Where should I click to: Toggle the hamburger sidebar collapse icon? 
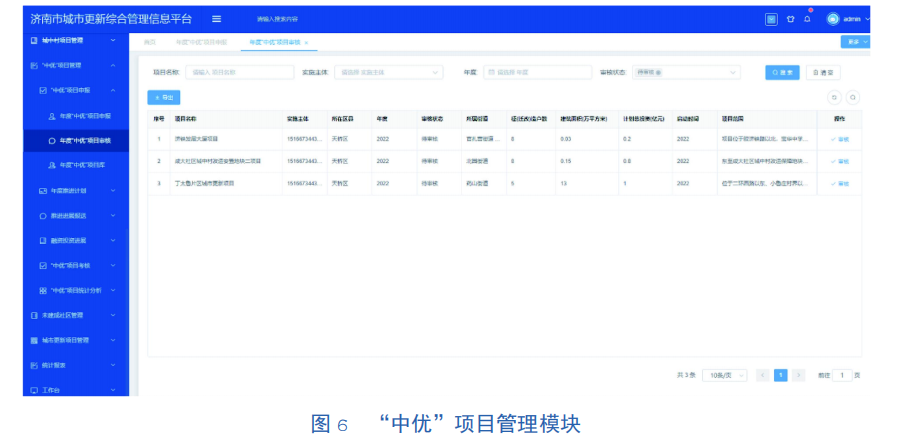(216, 19)
